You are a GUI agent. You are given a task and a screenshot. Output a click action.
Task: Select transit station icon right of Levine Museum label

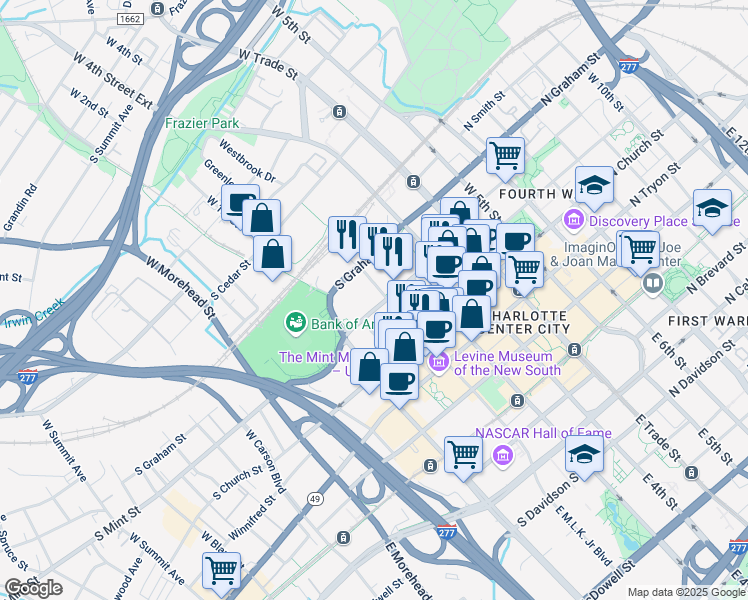pos(574,350)
